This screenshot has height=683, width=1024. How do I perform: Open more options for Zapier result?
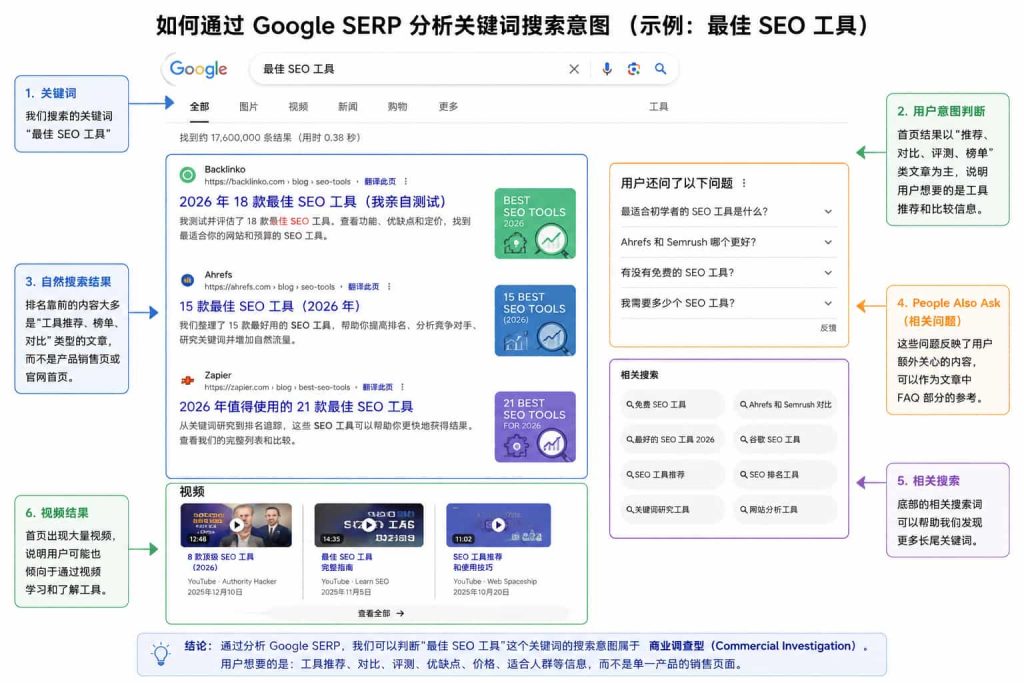pyautogui.click(x=402, y=387)
